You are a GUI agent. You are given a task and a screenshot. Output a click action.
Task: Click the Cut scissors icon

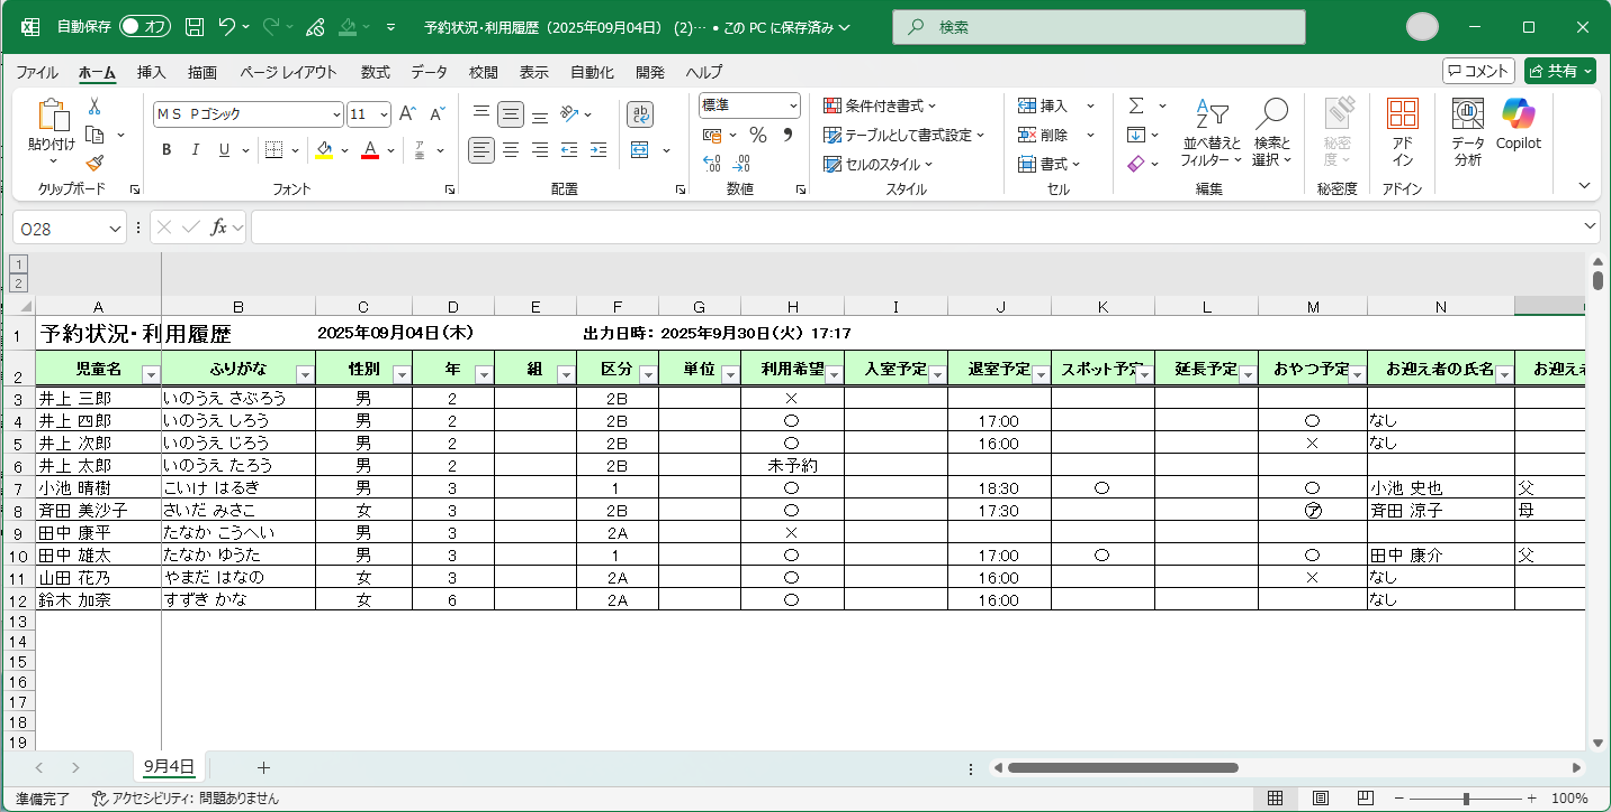pos(95,106)
